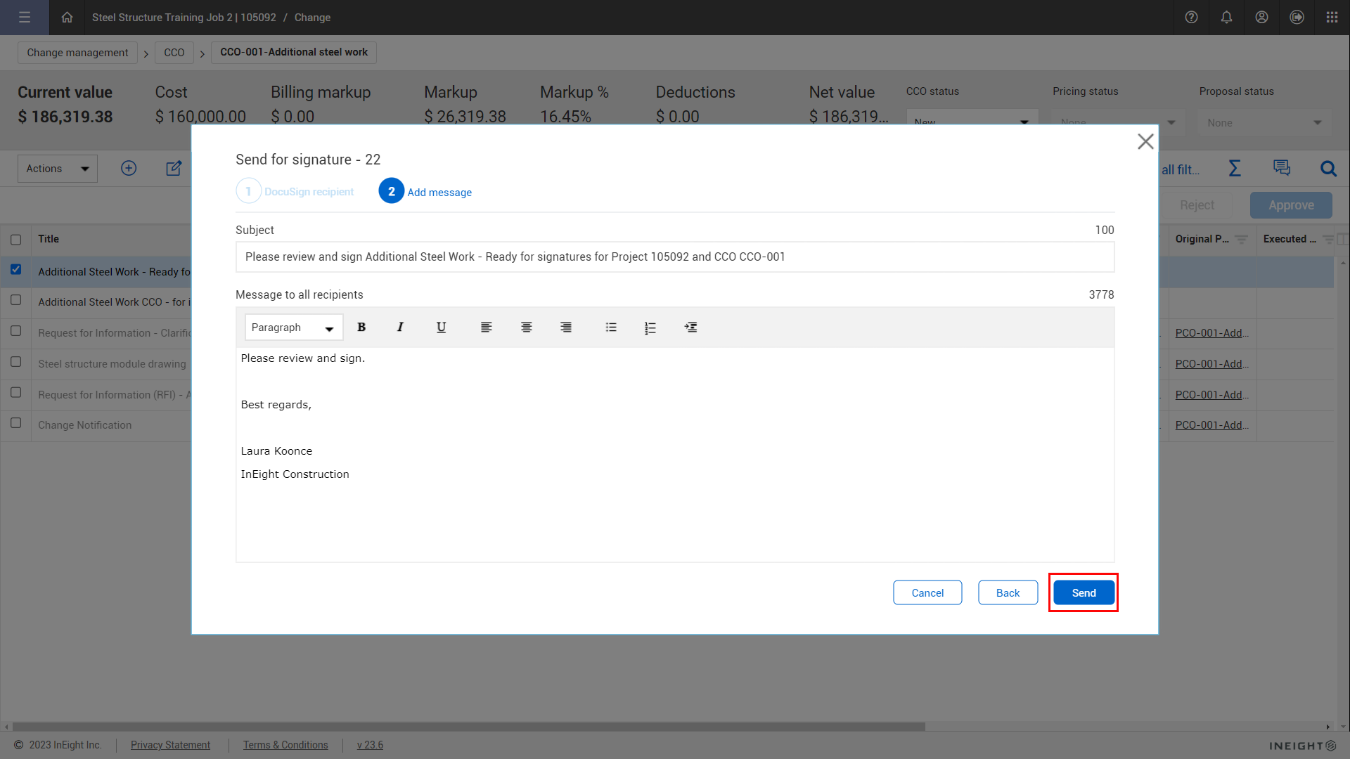Select all rows via the header checkbox
This screenshot has height=759, width=1350.
tap(14, 239)
